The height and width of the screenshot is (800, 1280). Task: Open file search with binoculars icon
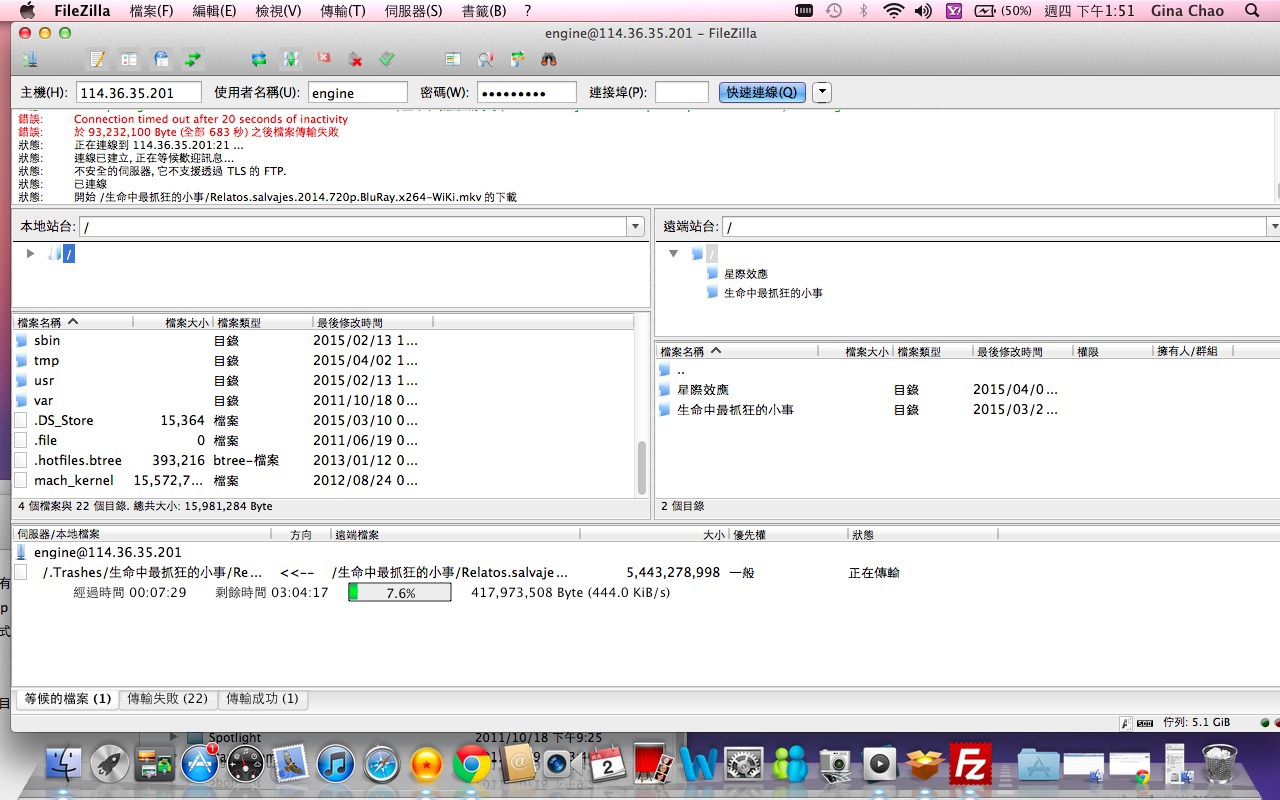[x=548, y=59]
